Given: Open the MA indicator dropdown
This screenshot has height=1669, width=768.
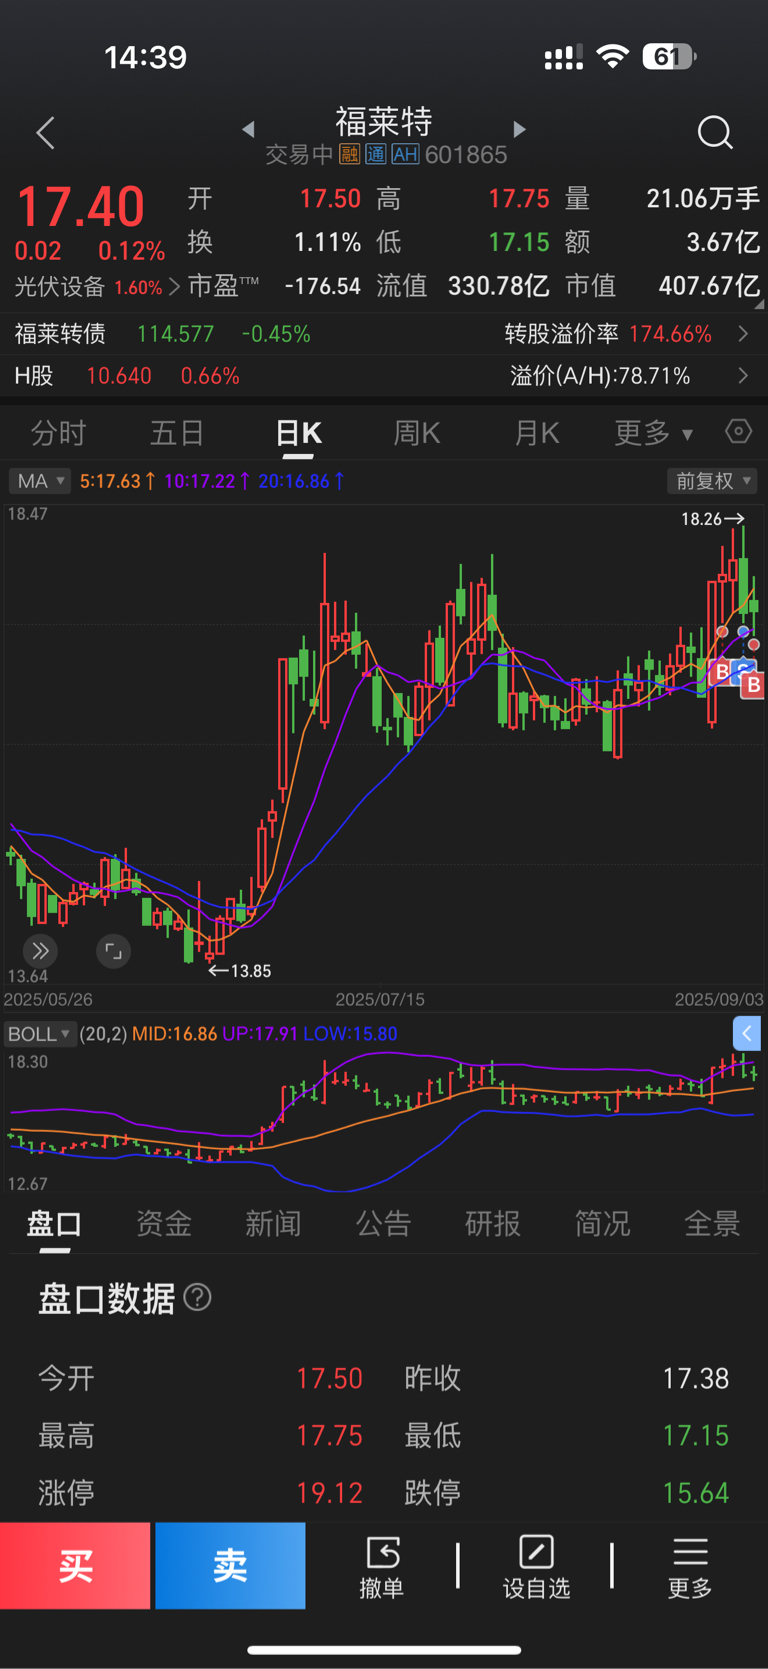Looking at the screenshot, I should tap(40, 481).
